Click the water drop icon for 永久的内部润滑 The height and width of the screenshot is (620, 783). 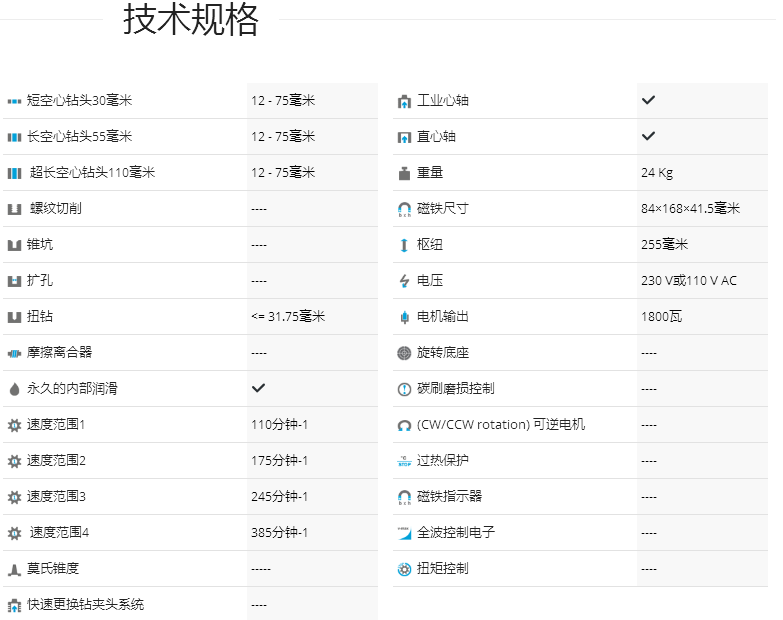[x=14, y=389]
